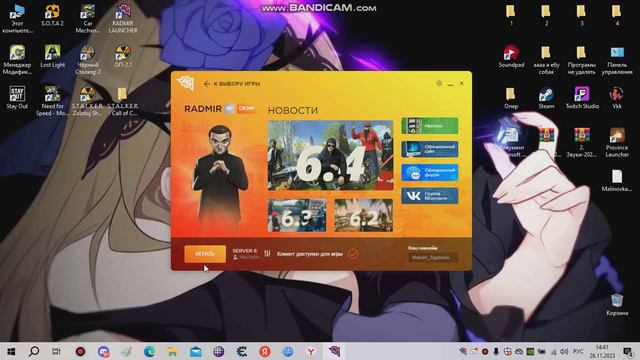
Task: Open notification center icon
Action: 628,351
